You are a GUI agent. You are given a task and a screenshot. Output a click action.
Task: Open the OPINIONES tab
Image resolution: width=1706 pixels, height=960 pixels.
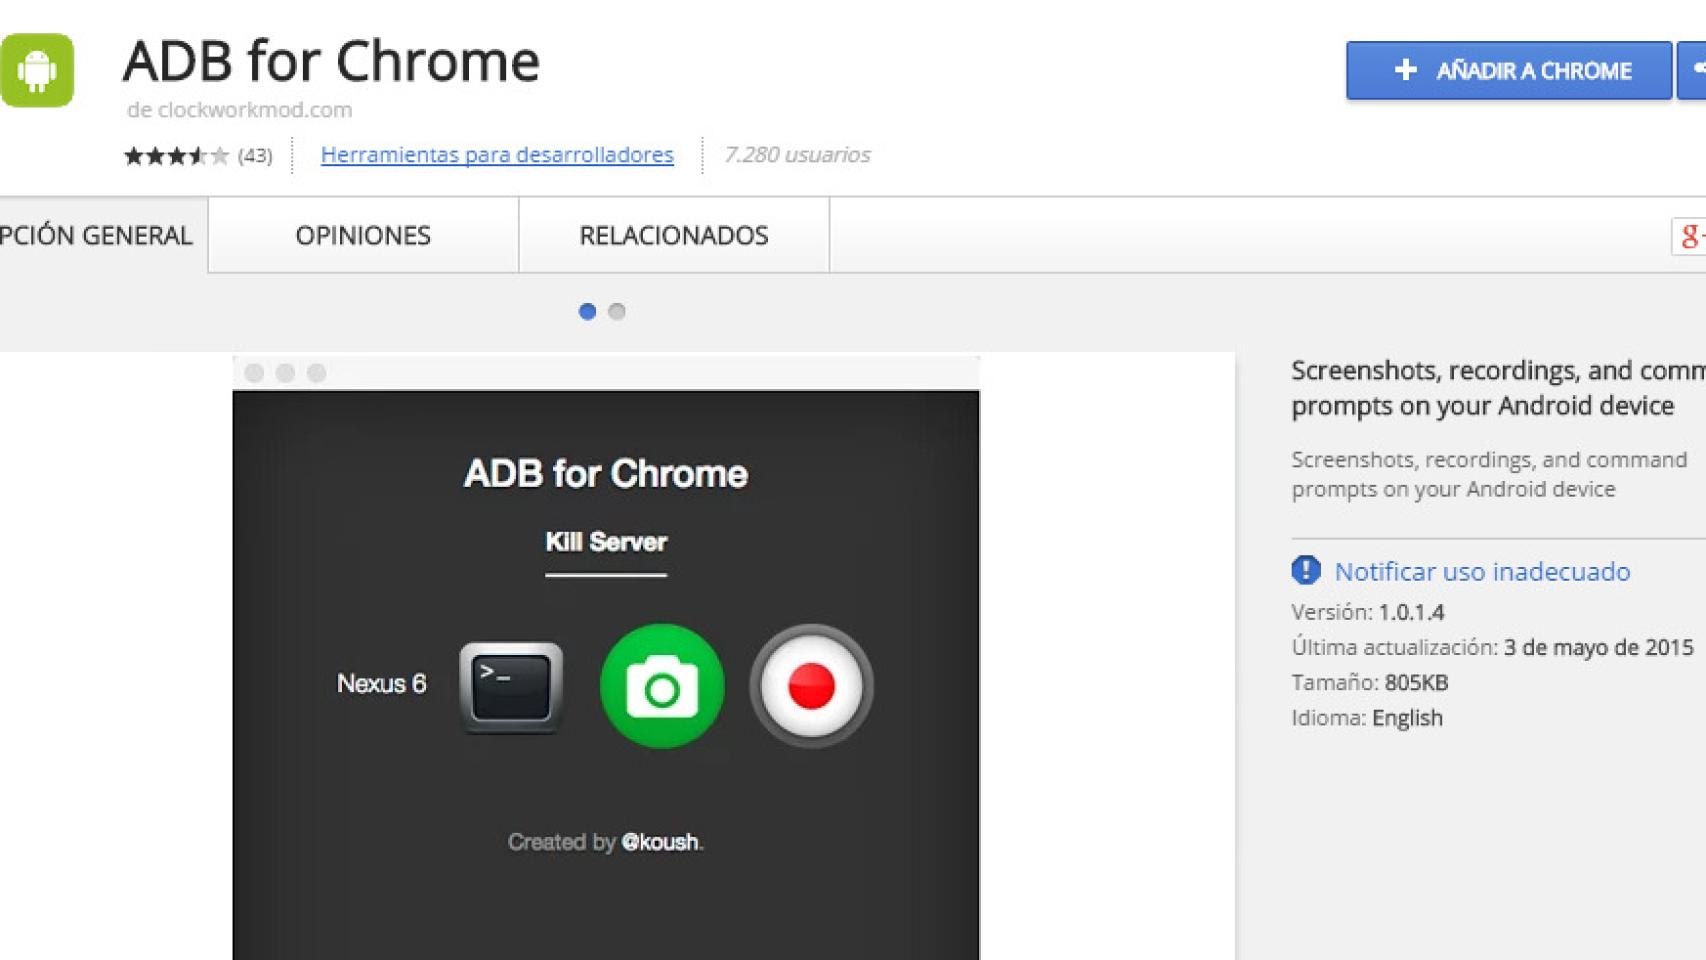[x=363, y=235]
